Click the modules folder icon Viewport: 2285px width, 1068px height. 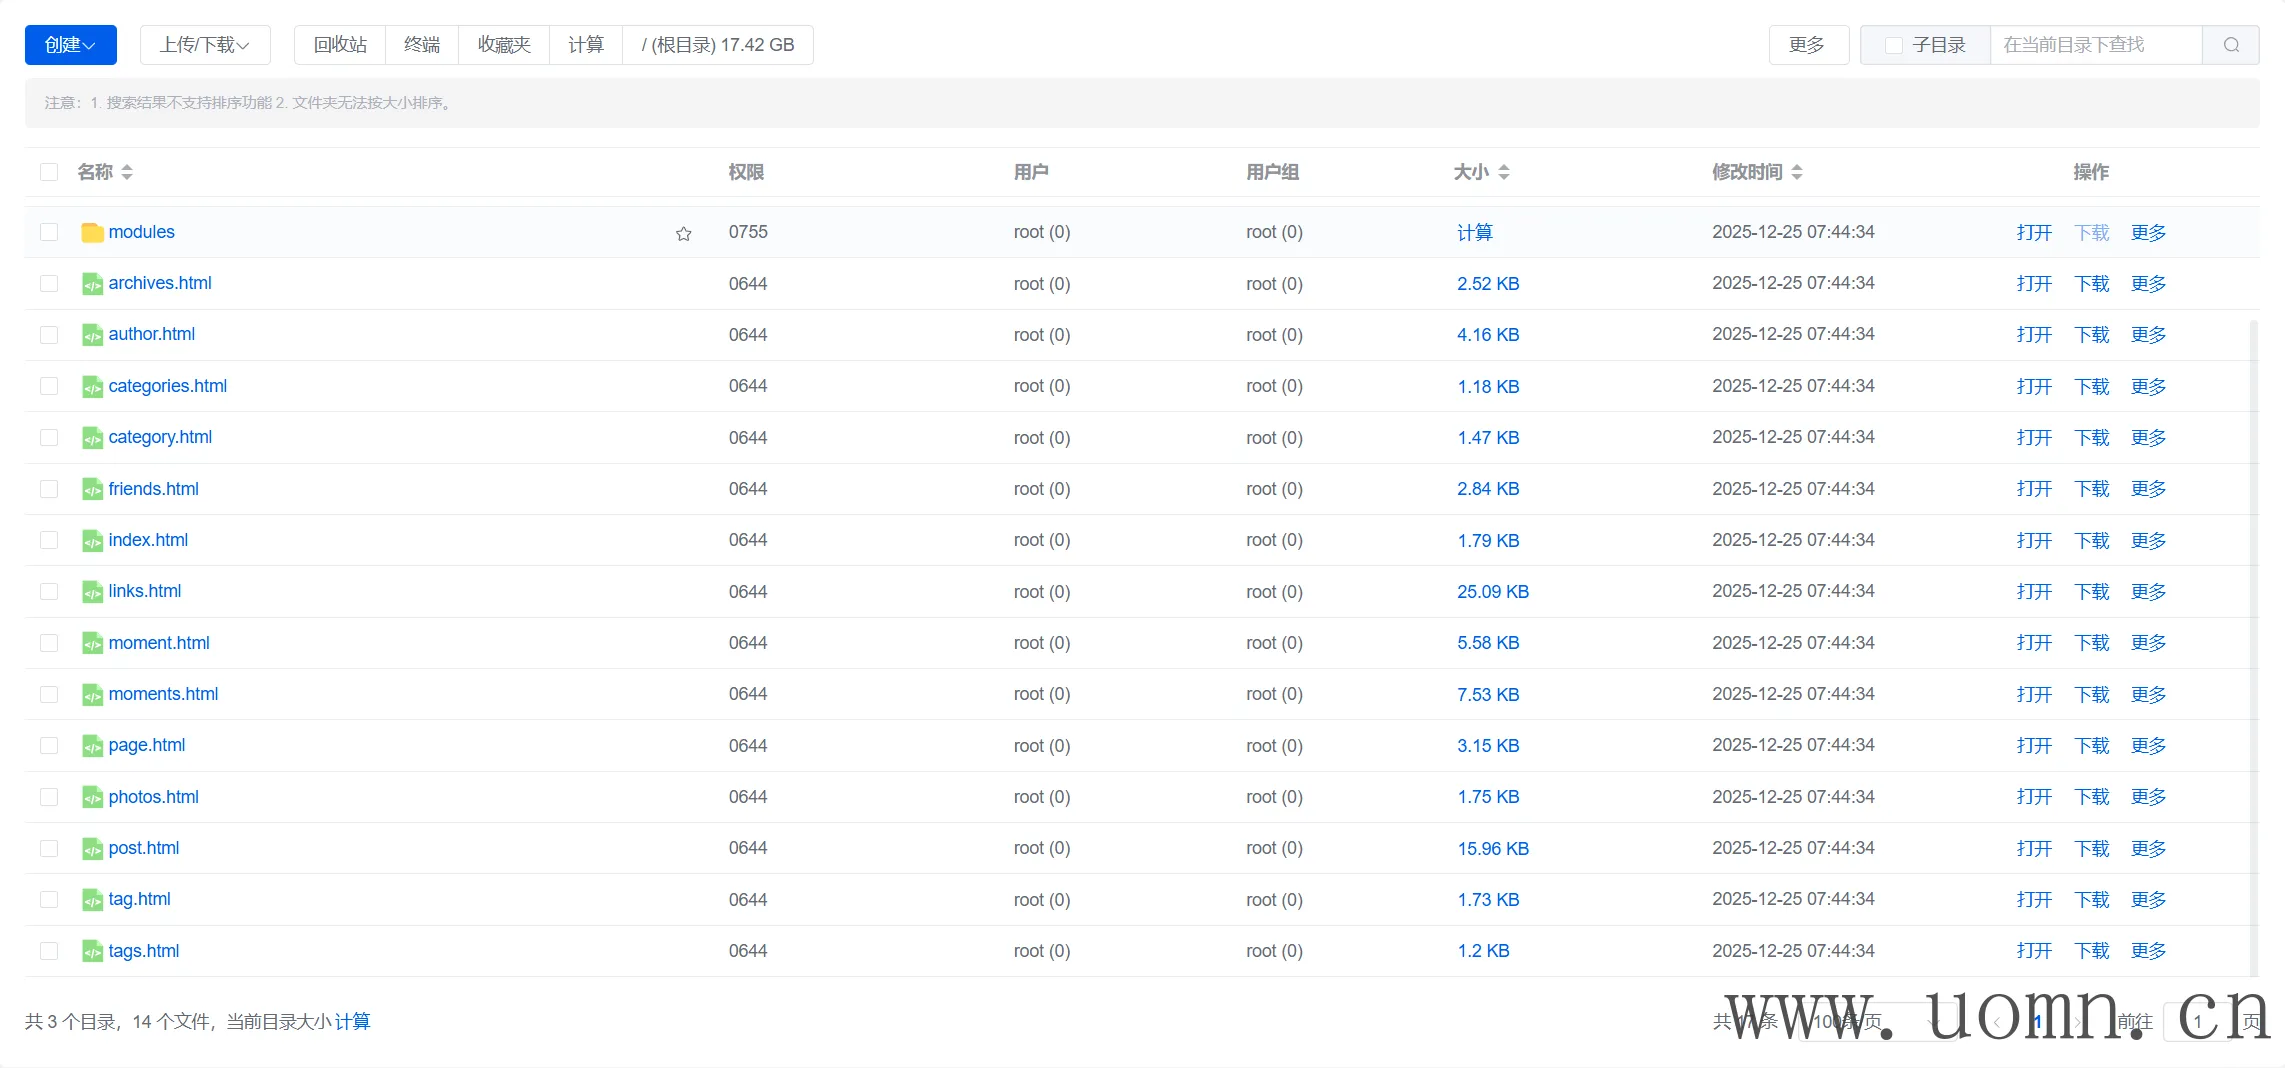tap(92, 233)
